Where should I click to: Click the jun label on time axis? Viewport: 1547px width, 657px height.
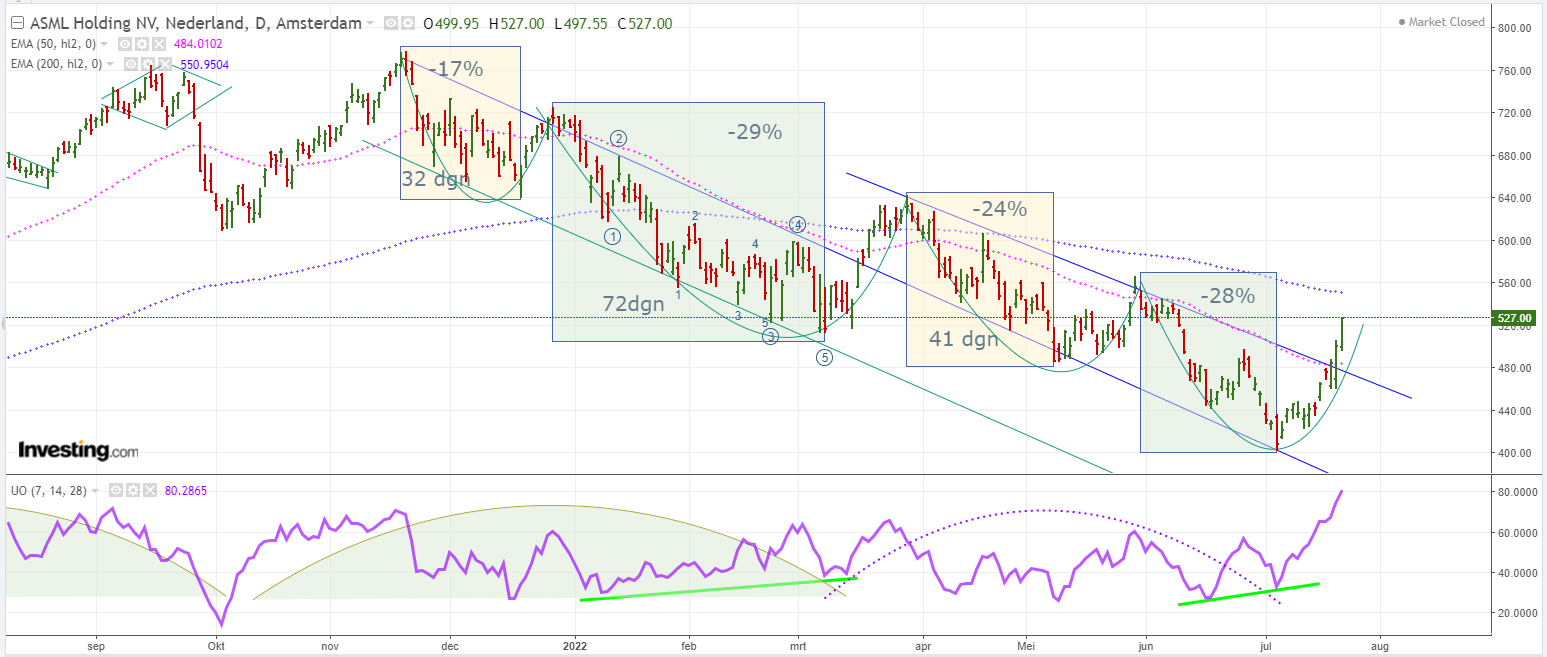[x=1146, y=647]
